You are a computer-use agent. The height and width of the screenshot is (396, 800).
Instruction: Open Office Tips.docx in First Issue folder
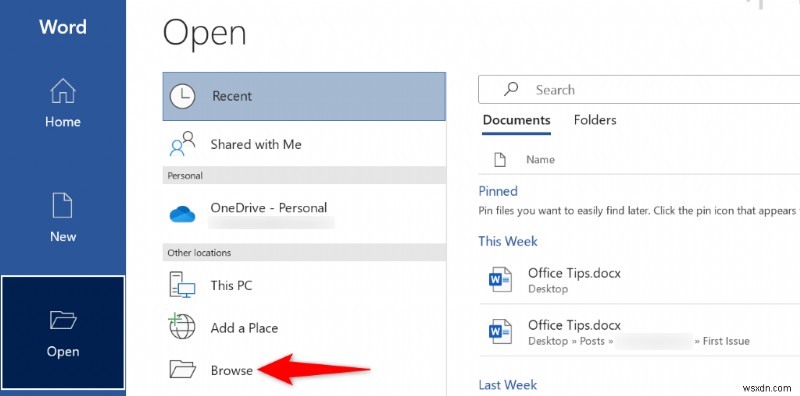click(639, 331)
